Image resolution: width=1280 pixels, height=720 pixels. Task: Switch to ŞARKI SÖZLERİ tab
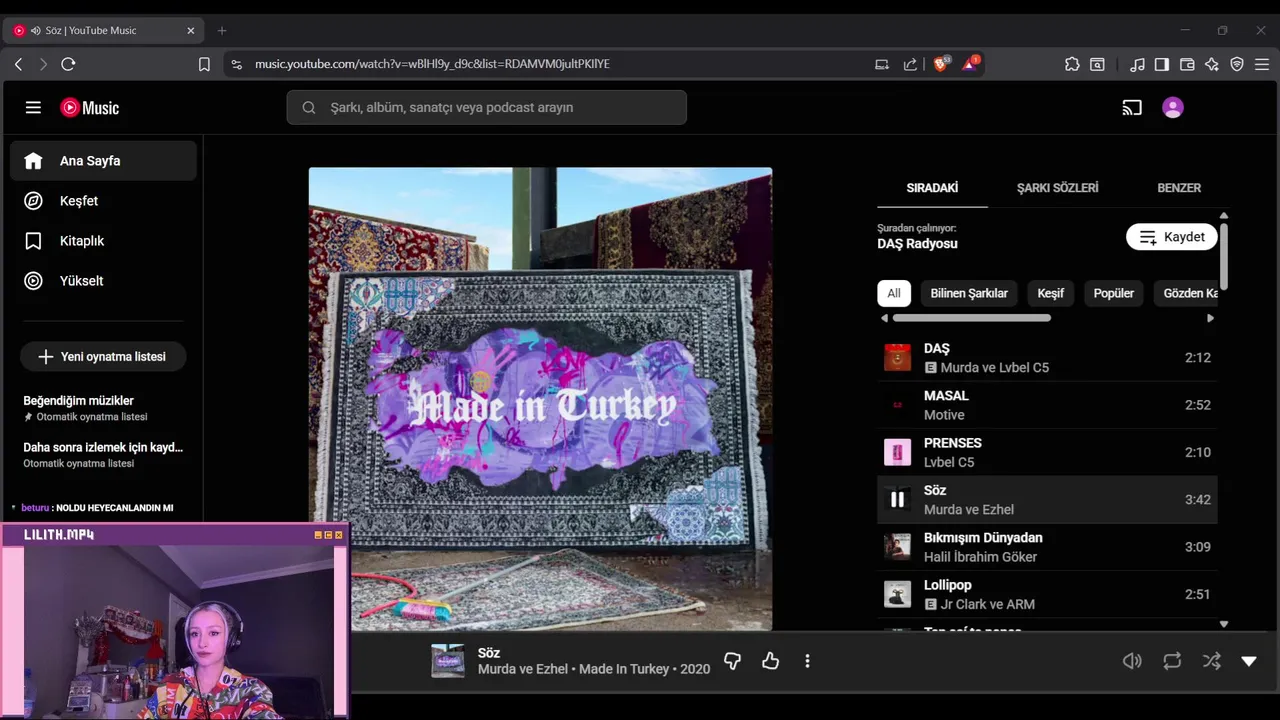tap(1057, 187)
